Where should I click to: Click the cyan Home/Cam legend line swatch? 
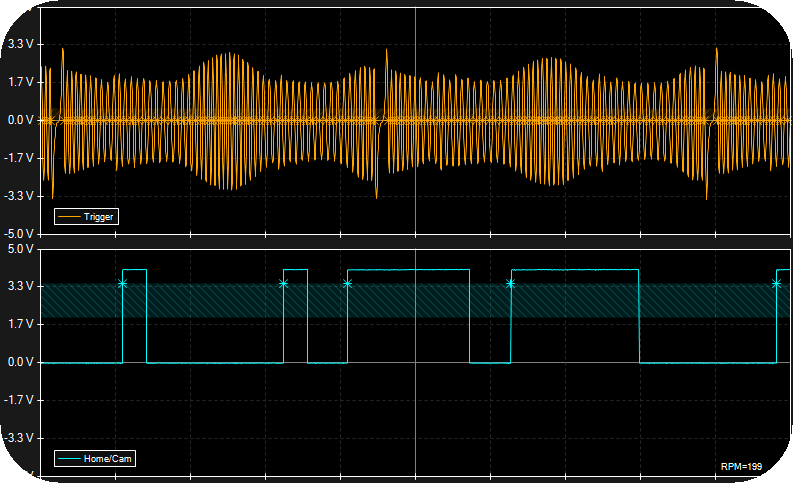69,459
